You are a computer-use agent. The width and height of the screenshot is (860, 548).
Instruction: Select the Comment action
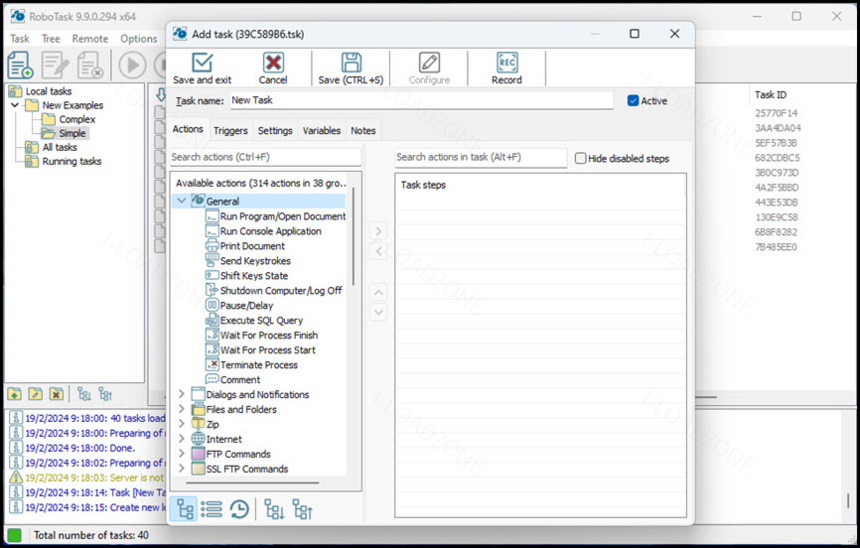(233, 379)
